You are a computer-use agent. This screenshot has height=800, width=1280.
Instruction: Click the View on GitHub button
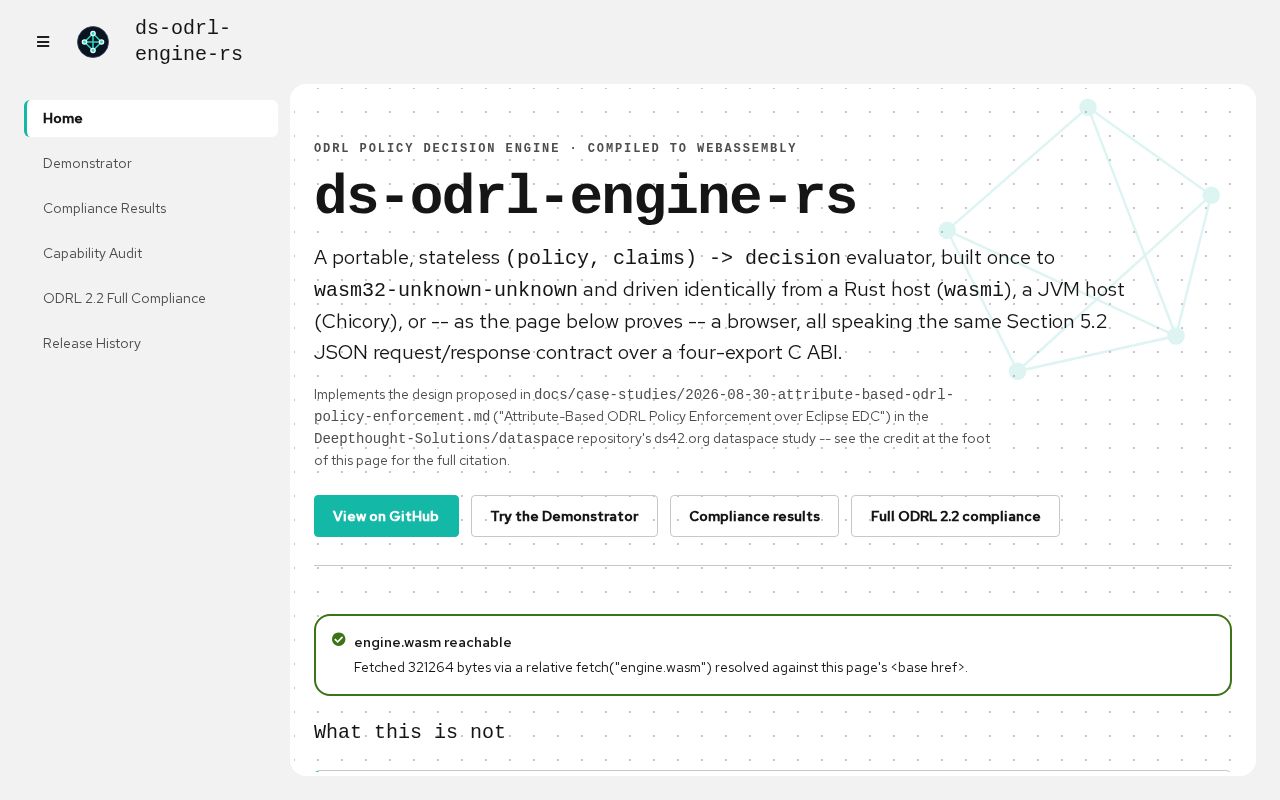point(386,516)
